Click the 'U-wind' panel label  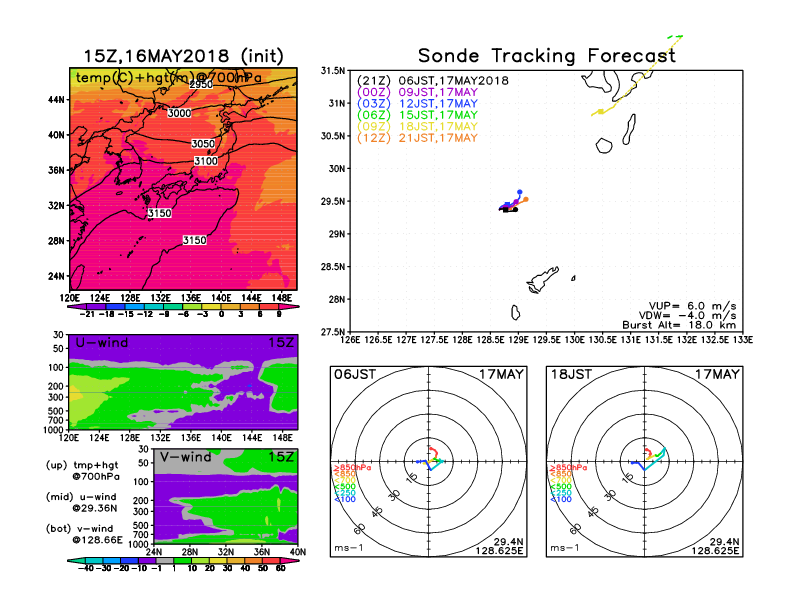[x=102, y=343]
